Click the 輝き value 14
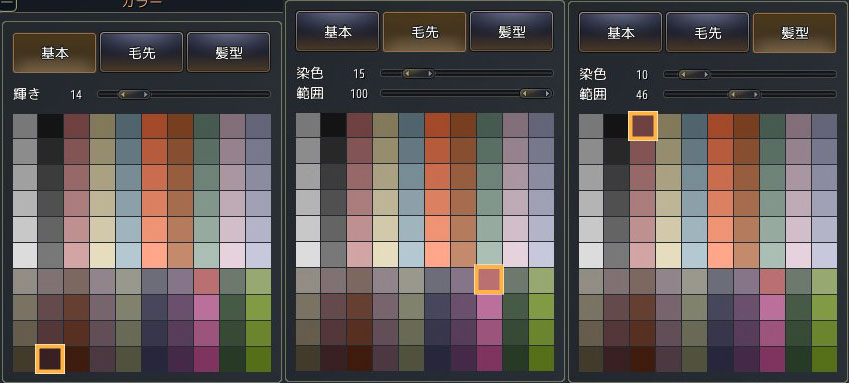Screen dimensions: 849x383 pos(76,95)
